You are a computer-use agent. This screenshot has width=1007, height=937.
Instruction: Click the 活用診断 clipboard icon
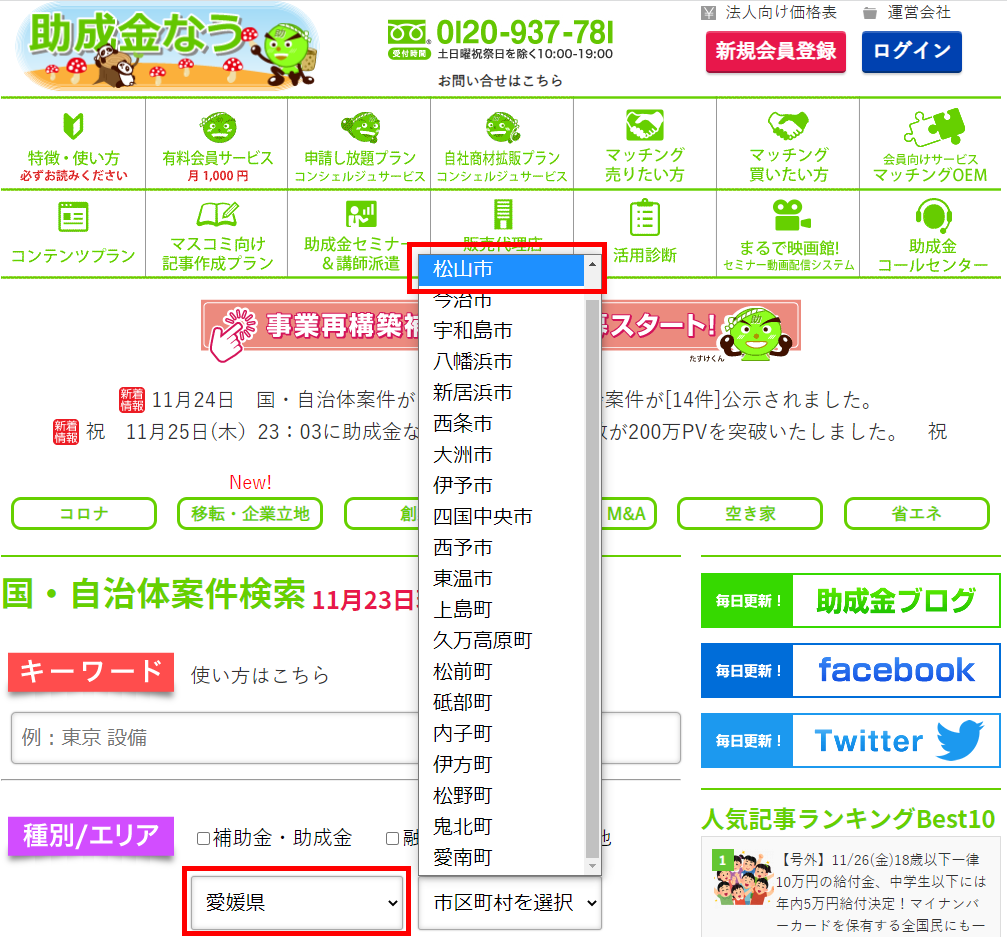pyautogui.click(x=644, y=217)
